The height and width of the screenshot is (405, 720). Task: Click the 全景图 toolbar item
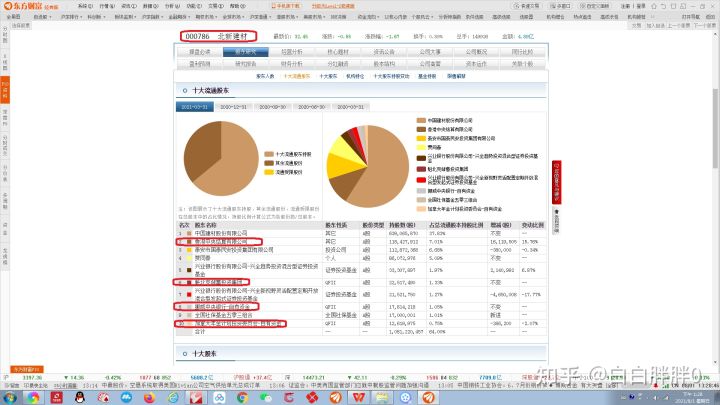[13, 17]
